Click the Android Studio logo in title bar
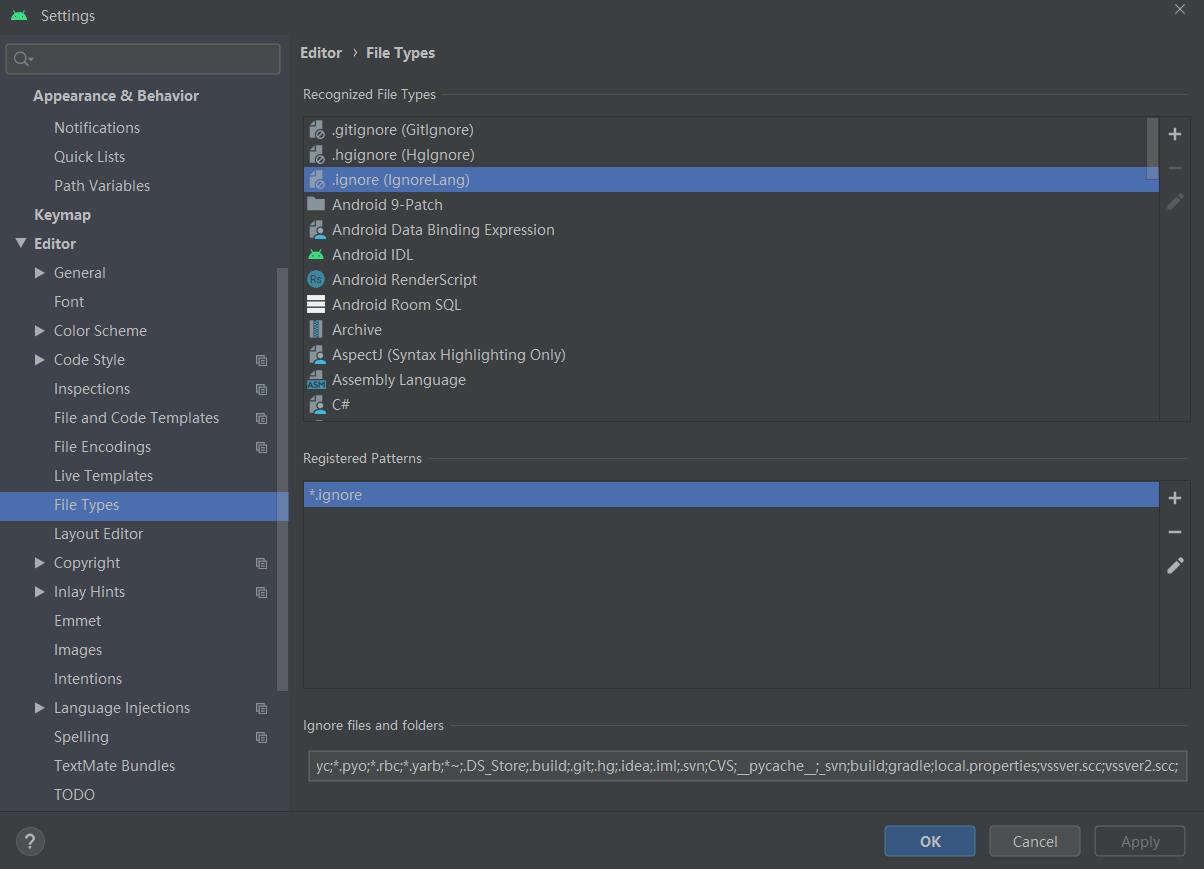 click(19, 16)
